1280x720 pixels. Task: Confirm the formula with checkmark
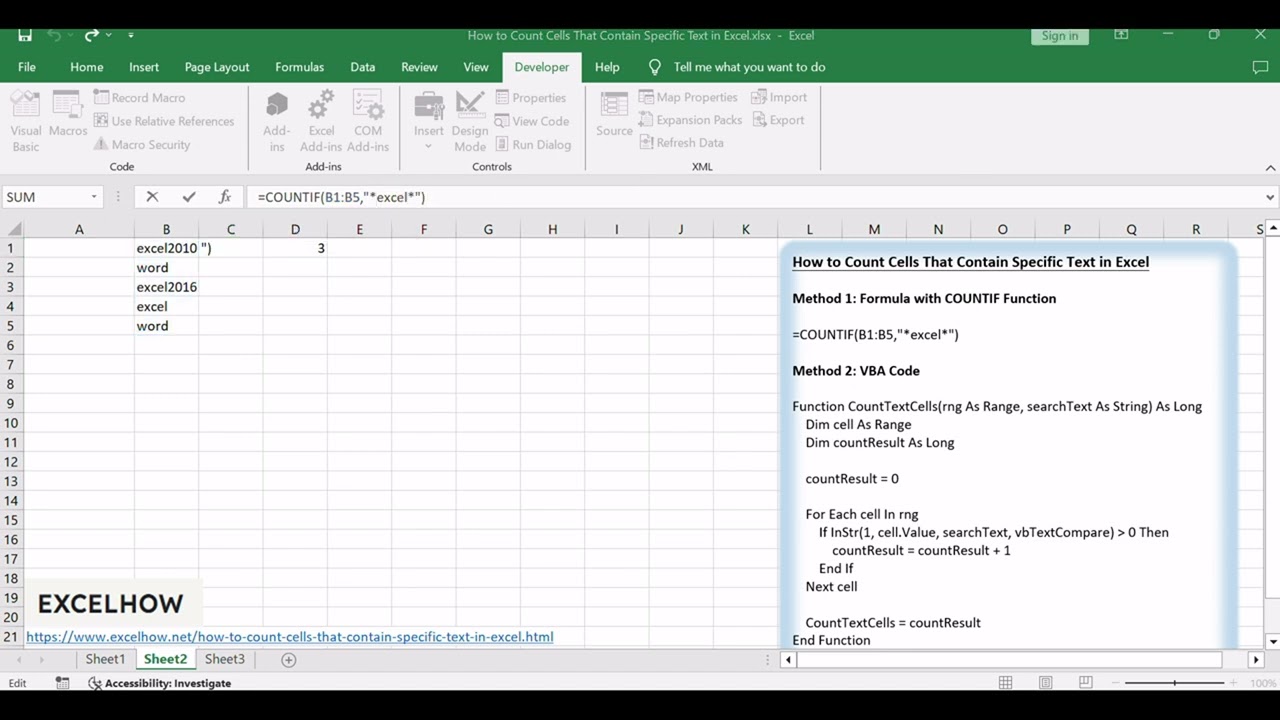(x=189, y=197)
